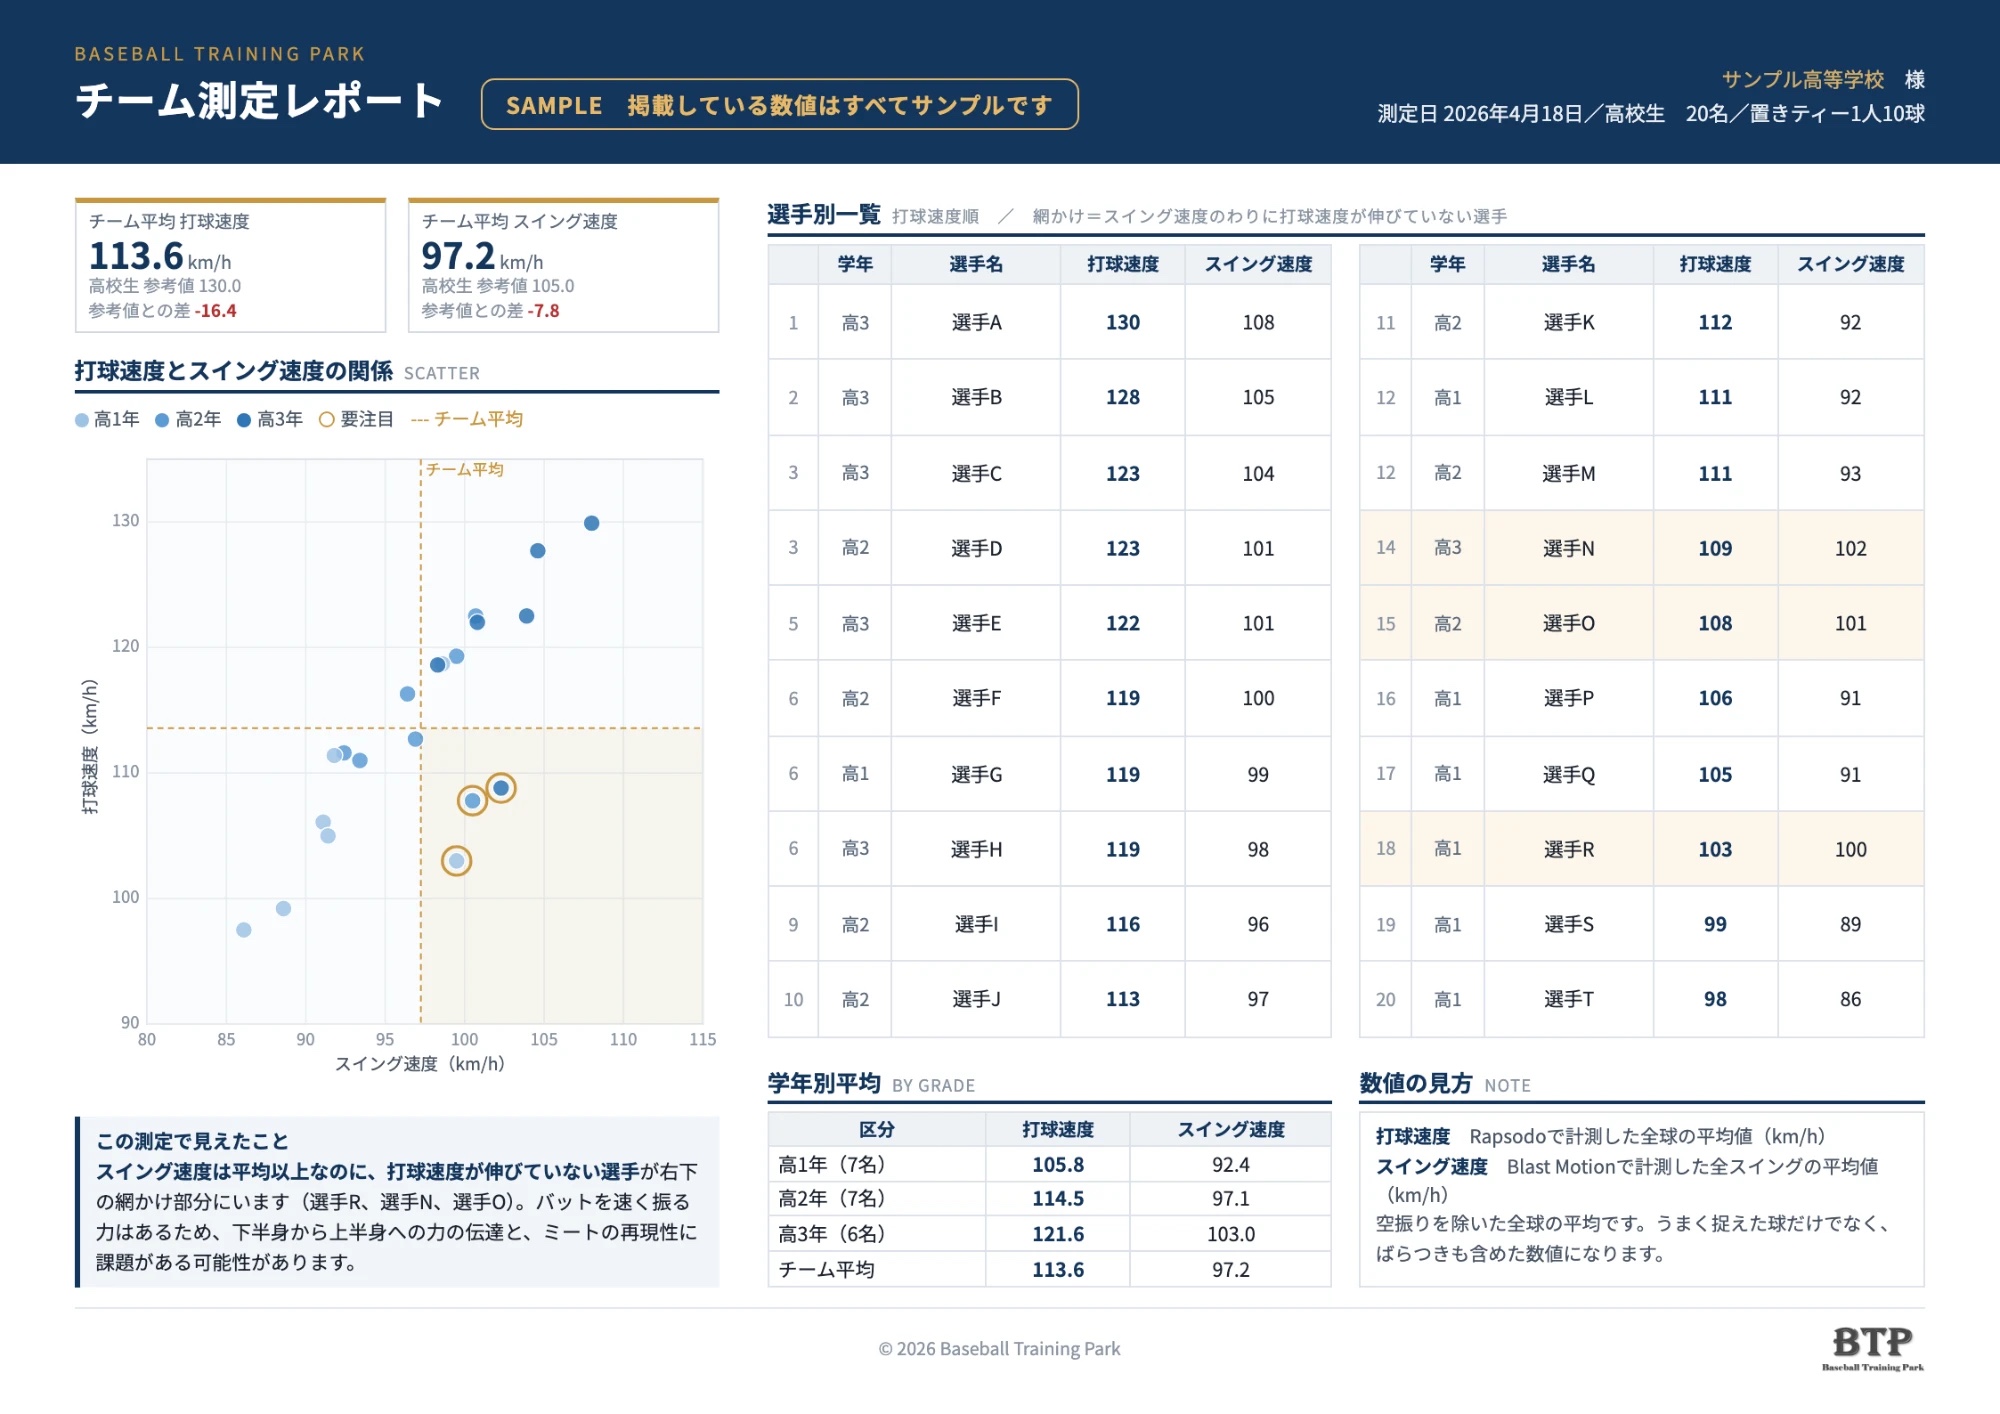Screen dimensions: 2000x1414
Task: Click the スイング速度 header in right player table
Action: 1850,264
